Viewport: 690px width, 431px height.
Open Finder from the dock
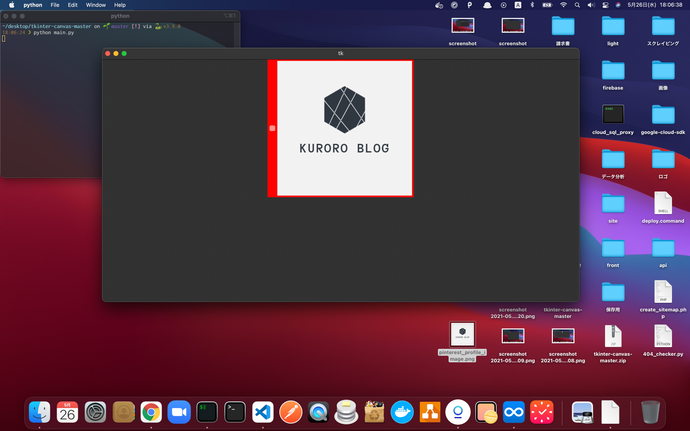point(40,411)
